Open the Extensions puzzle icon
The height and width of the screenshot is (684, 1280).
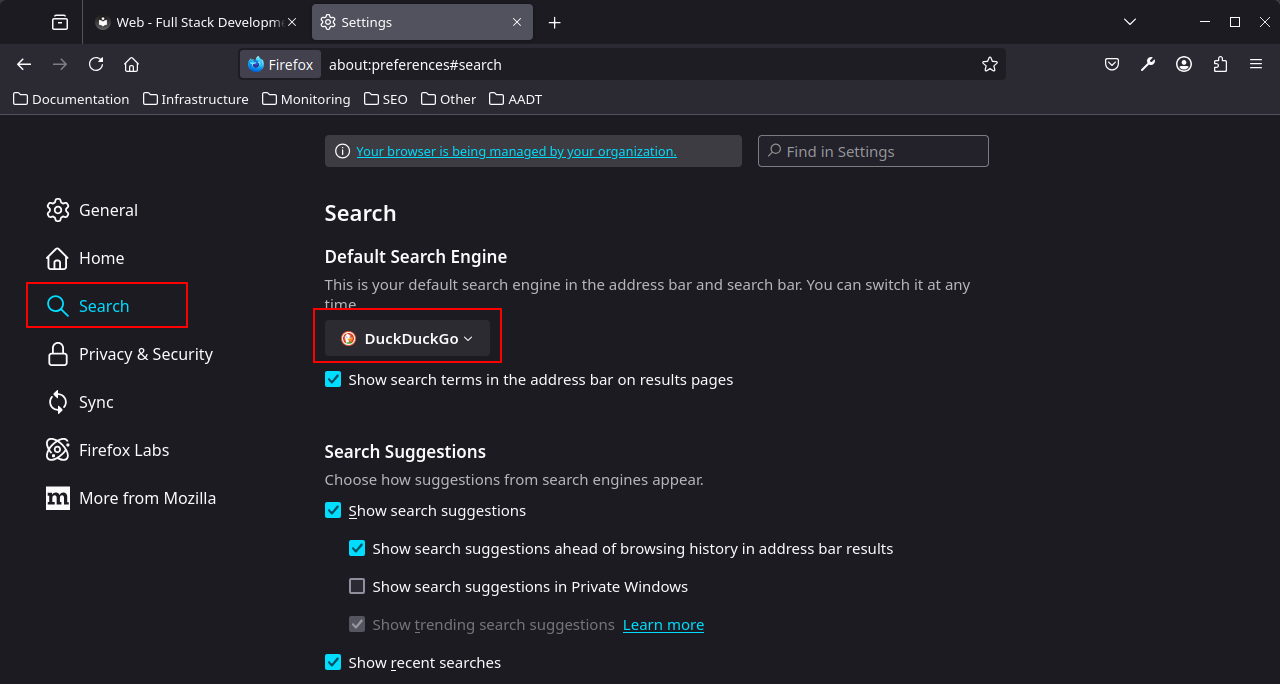[x=1220, y=64]
